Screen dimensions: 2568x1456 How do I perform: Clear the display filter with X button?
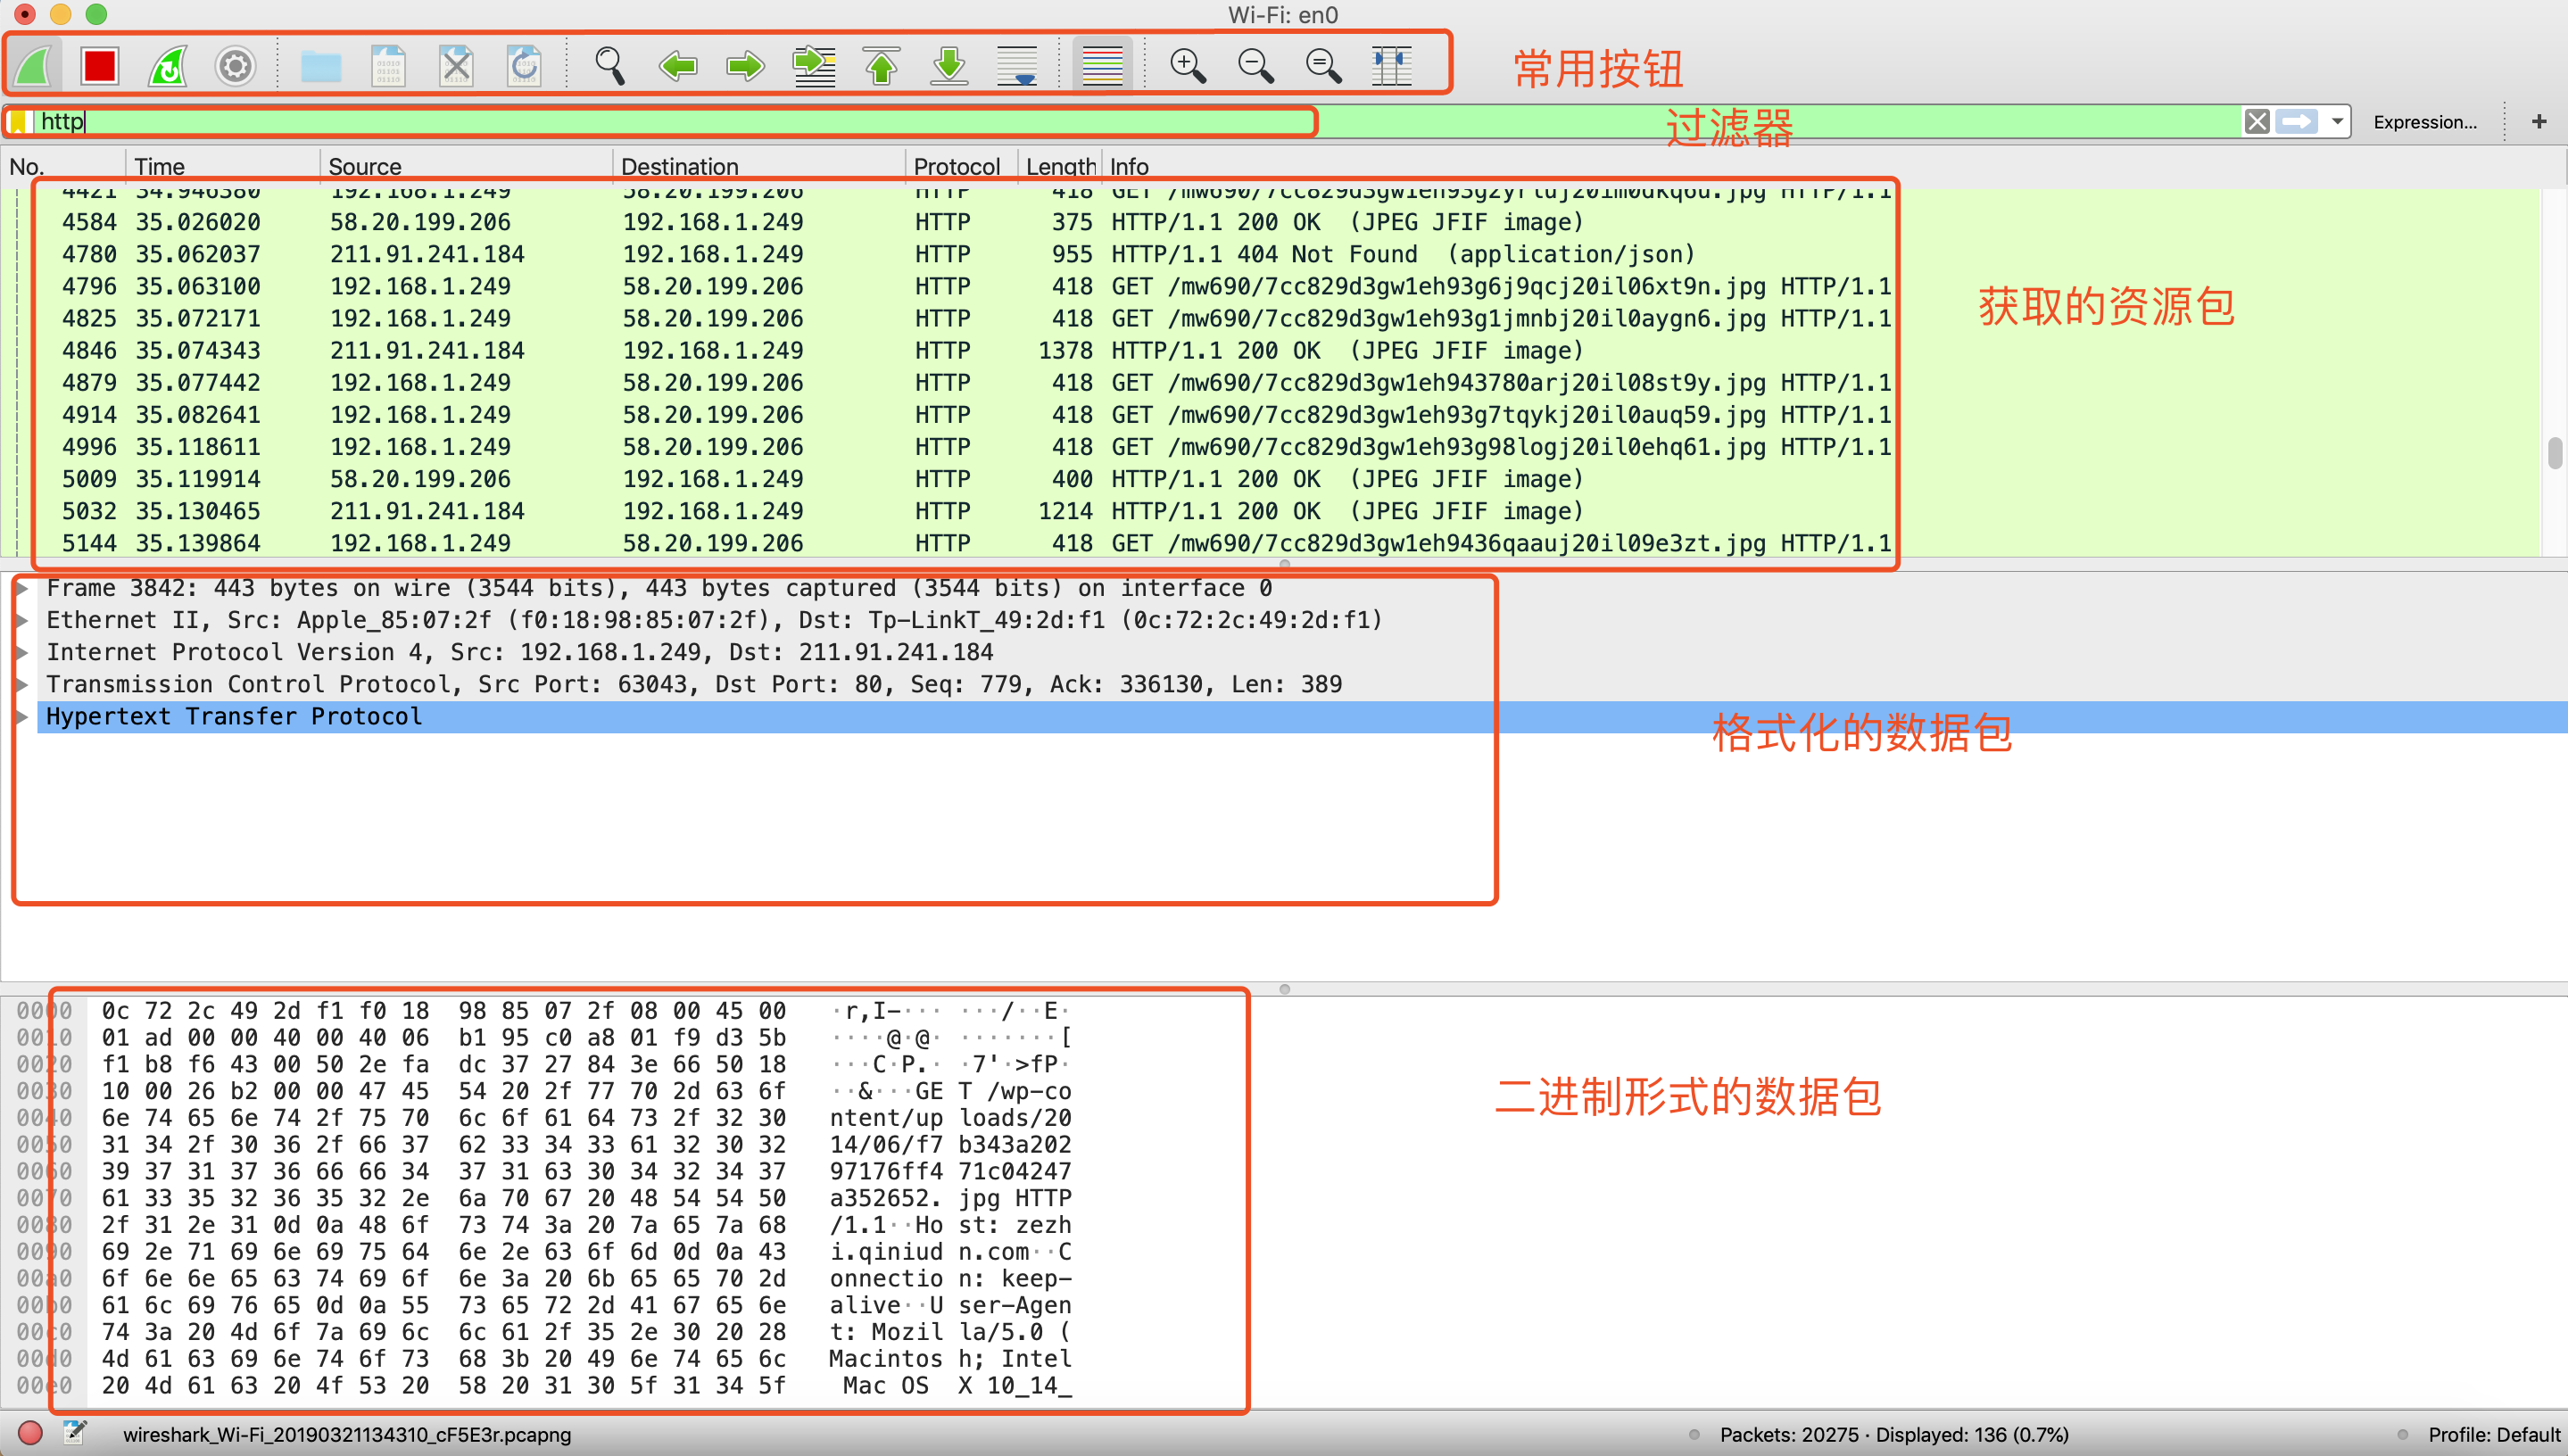click(2257, 122)
